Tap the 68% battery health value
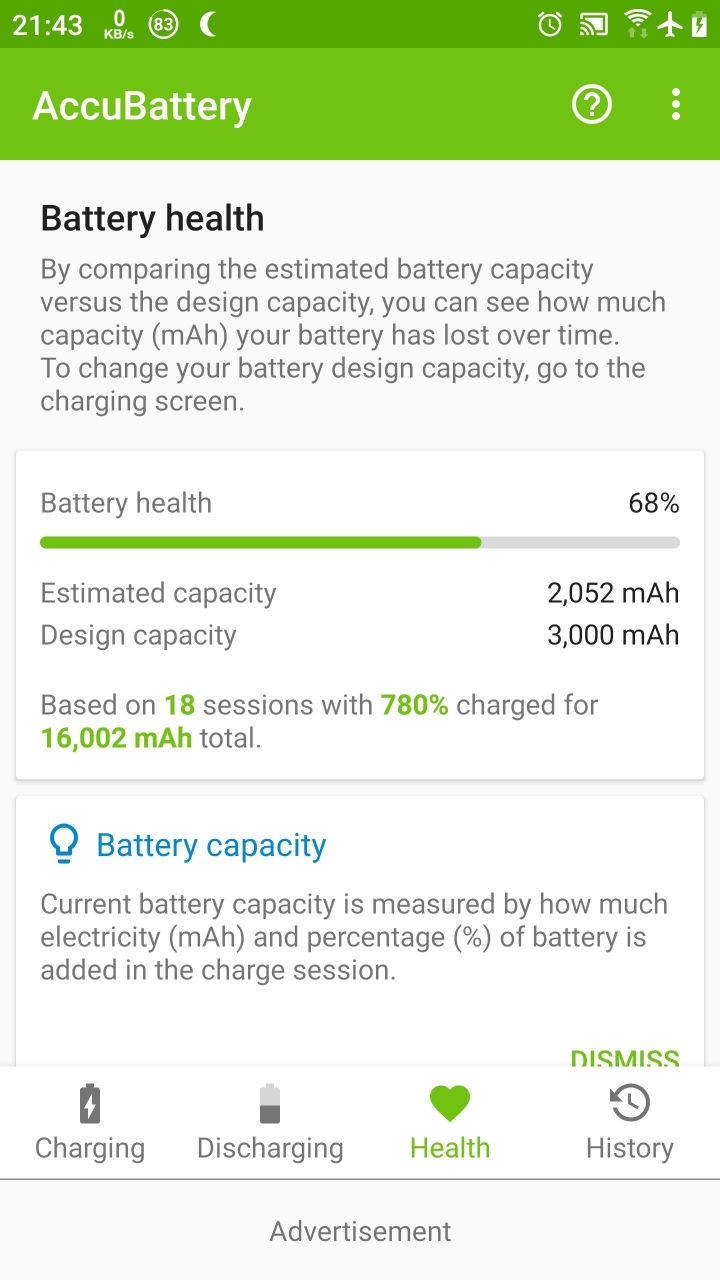Viewport: 720px width, 1280px height. point(654,503)
